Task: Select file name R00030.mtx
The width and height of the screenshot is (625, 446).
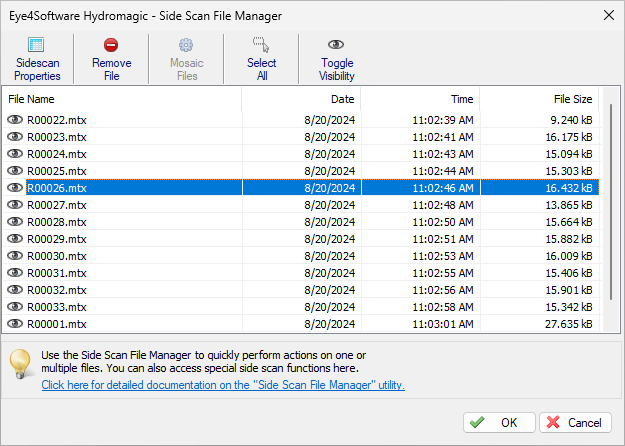Action: pos(57,256)
